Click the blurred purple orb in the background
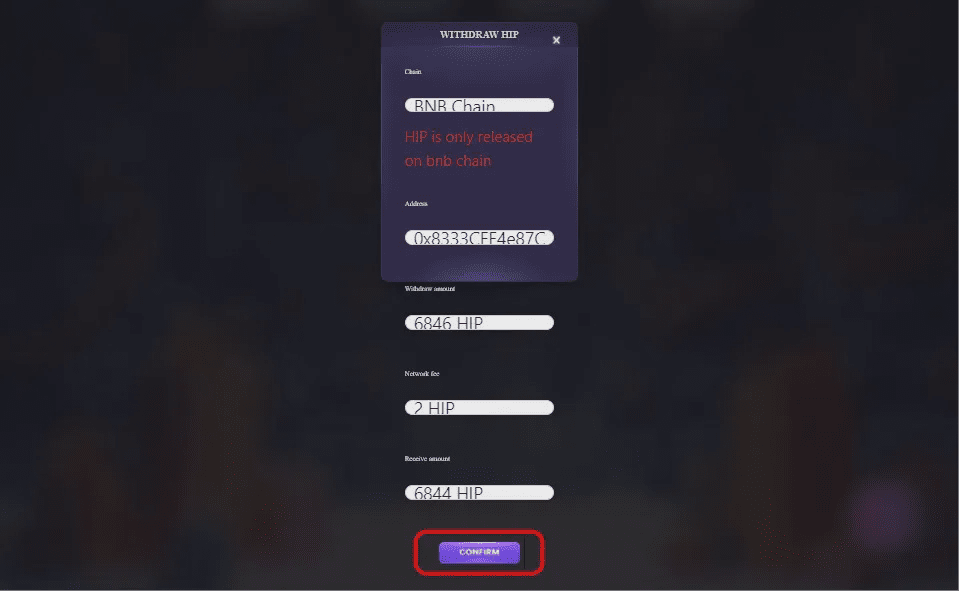Image resolution: width=959 pixels, height=591 pixels. click(885, 511)
